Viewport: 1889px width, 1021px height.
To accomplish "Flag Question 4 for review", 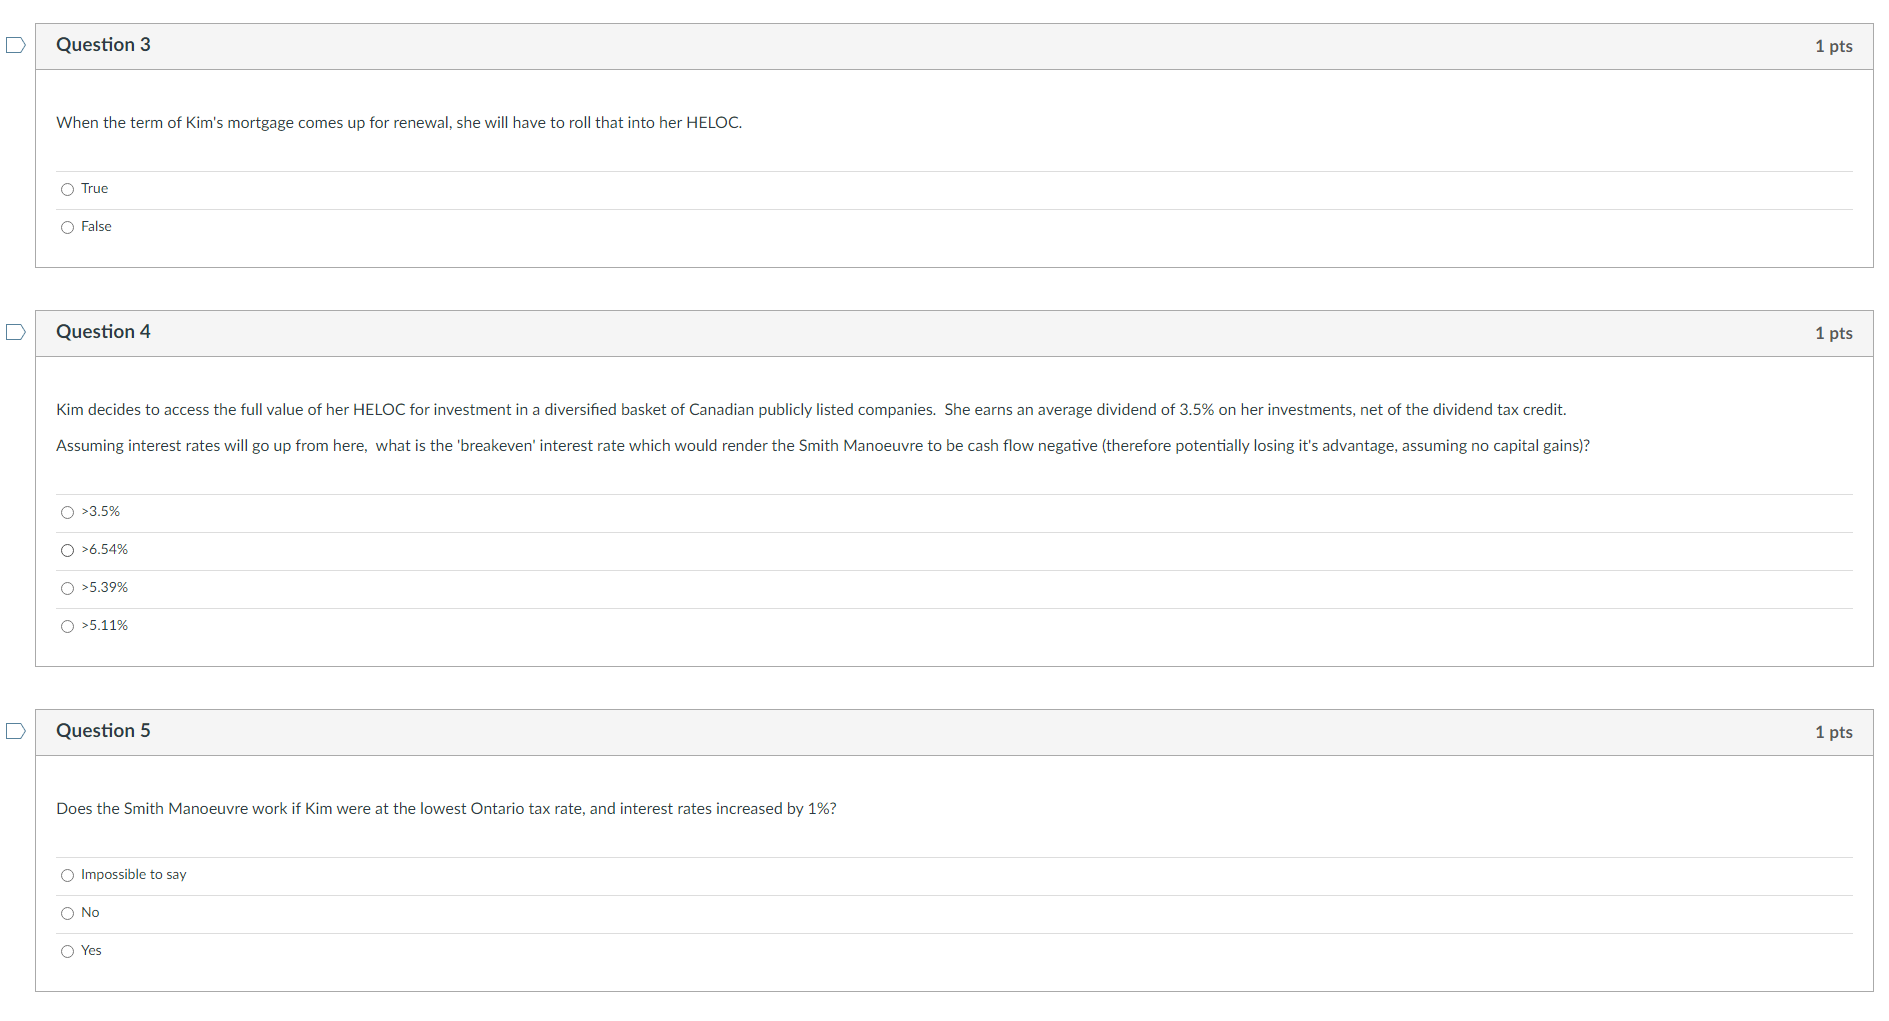I will (x=15, y=331).
